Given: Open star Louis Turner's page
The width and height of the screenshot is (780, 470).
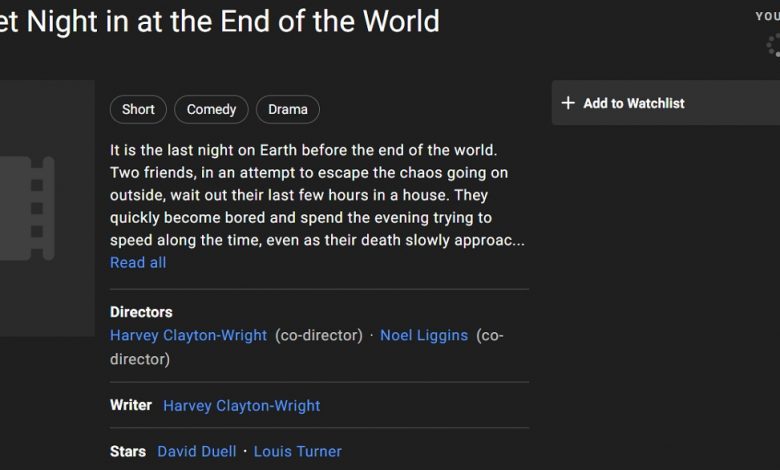Looking at the screenshot, I should click(297, 452).
